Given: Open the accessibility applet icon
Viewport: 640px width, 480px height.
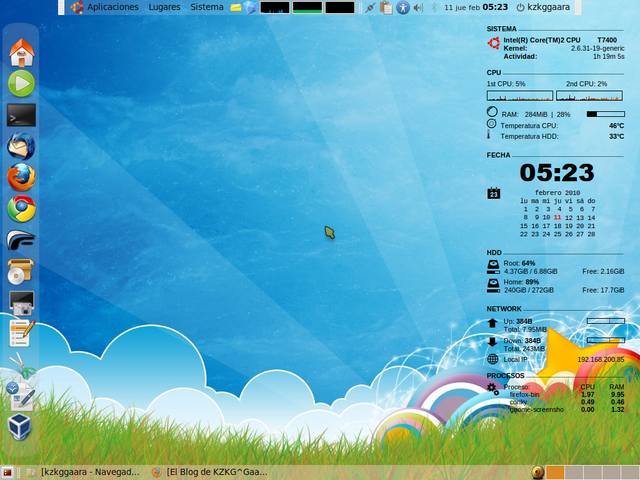Looking at the screenshot, I should click(403, 7).
